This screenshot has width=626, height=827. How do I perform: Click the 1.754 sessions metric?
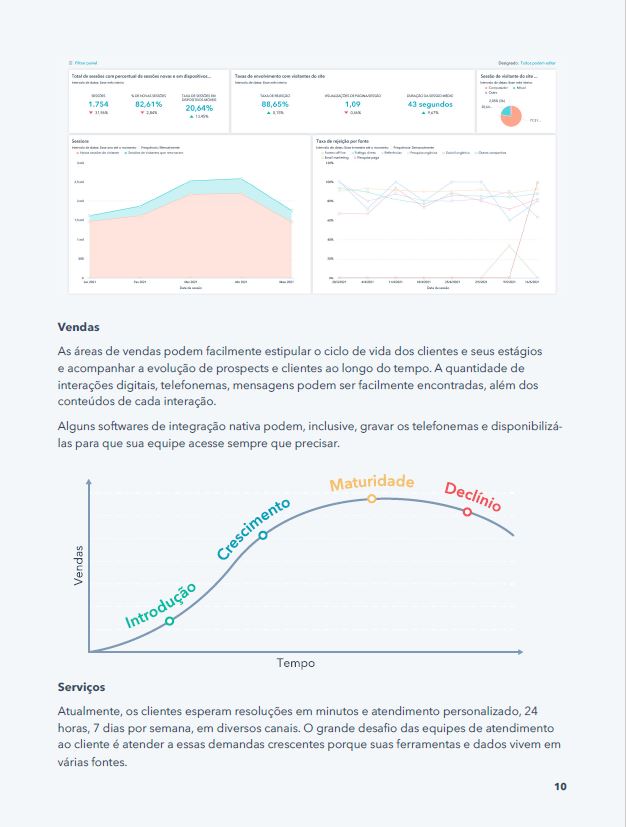(x=98, y=104)
